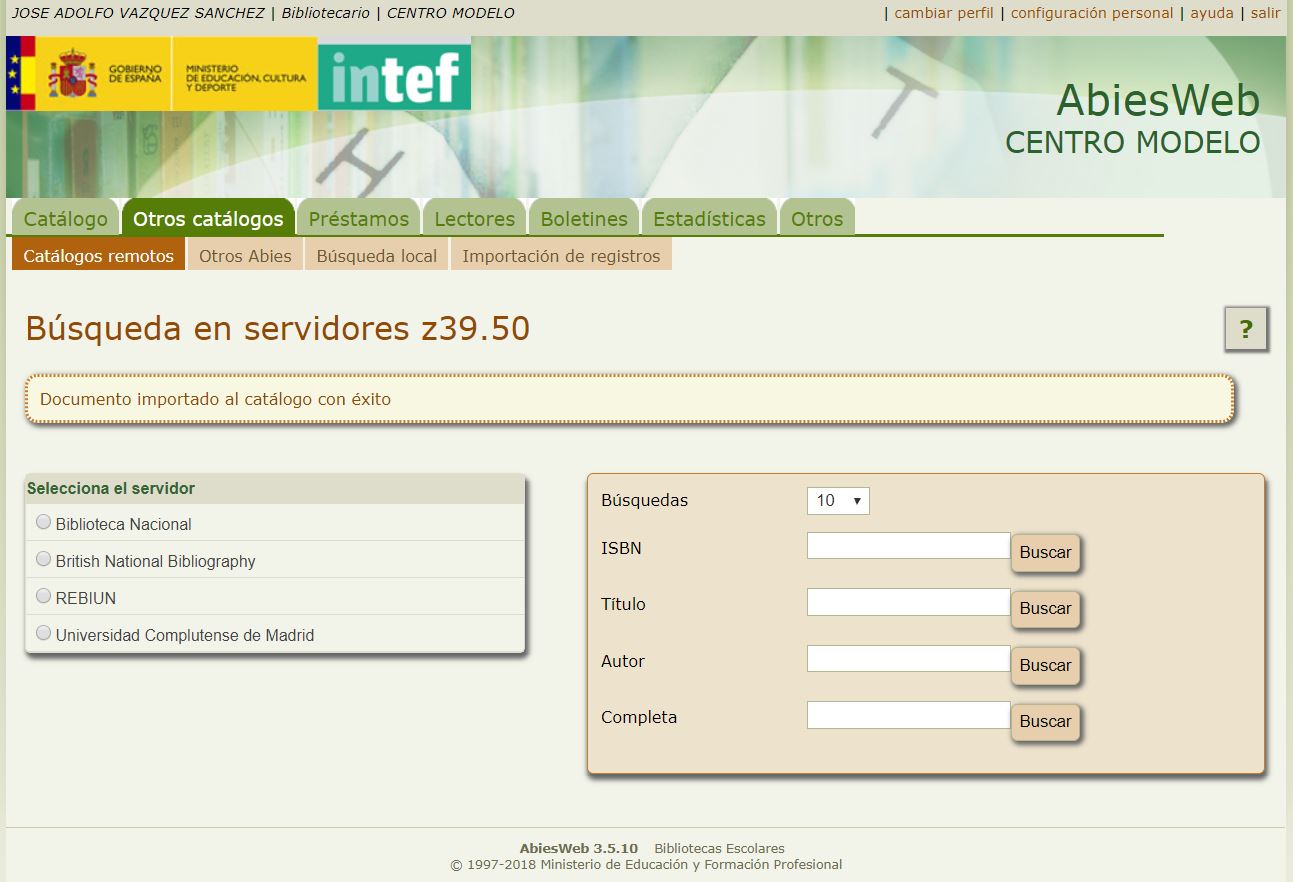
Task: Switch to the Otros catálogos tab
Action: (x=208, y=219)
